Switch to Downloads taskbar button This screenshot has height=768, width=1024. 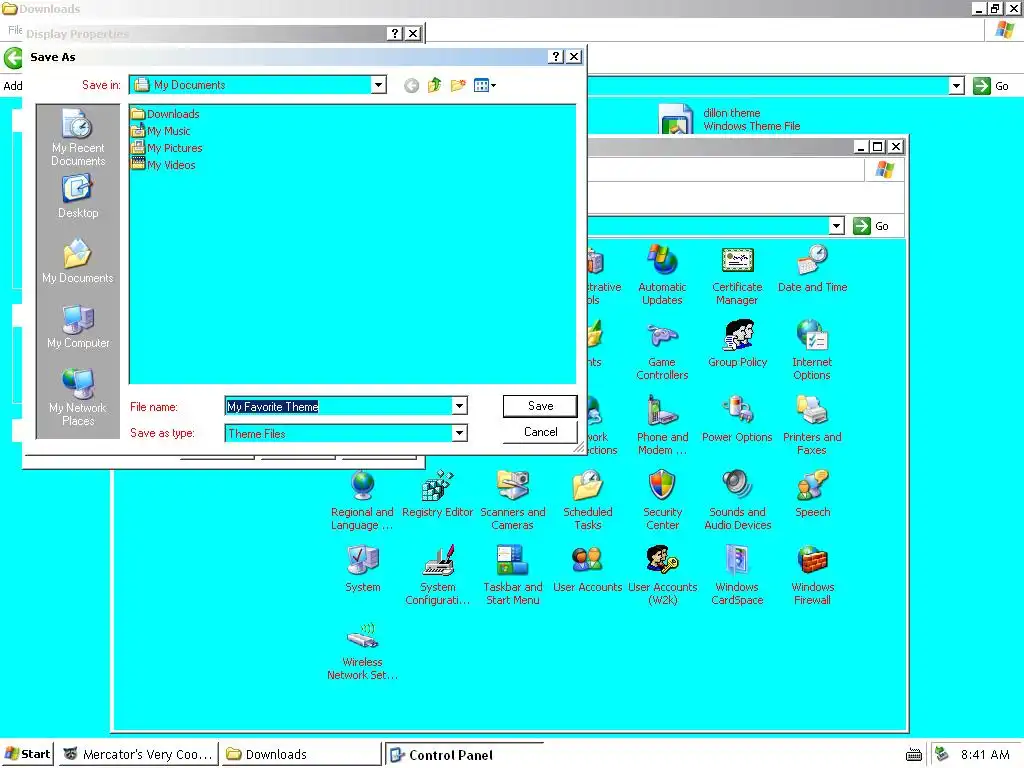[x=300, y=754]
